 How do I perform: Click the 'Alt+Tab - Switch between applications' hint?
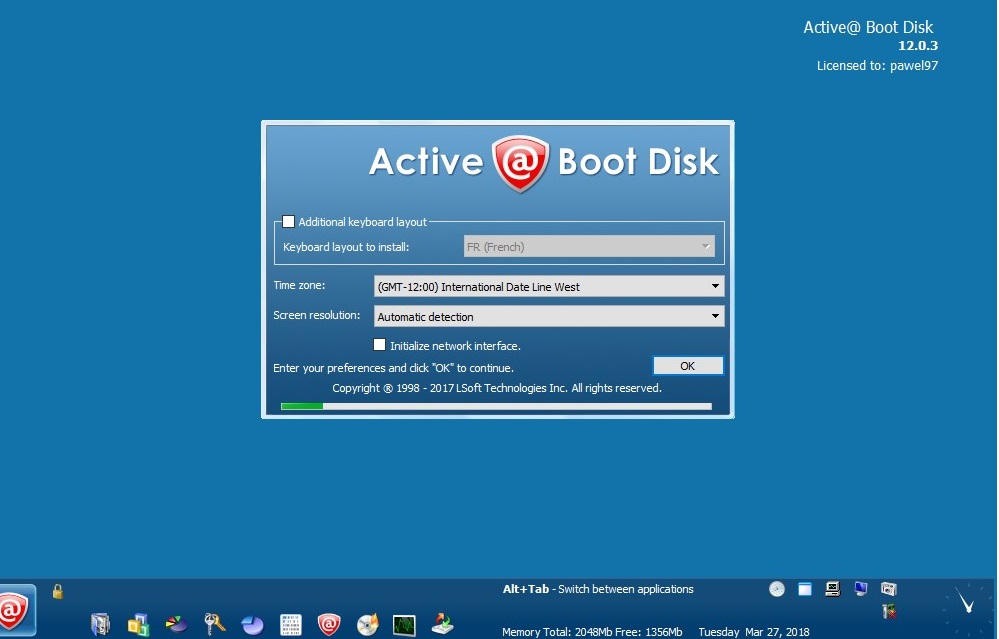tap(598, 589)
